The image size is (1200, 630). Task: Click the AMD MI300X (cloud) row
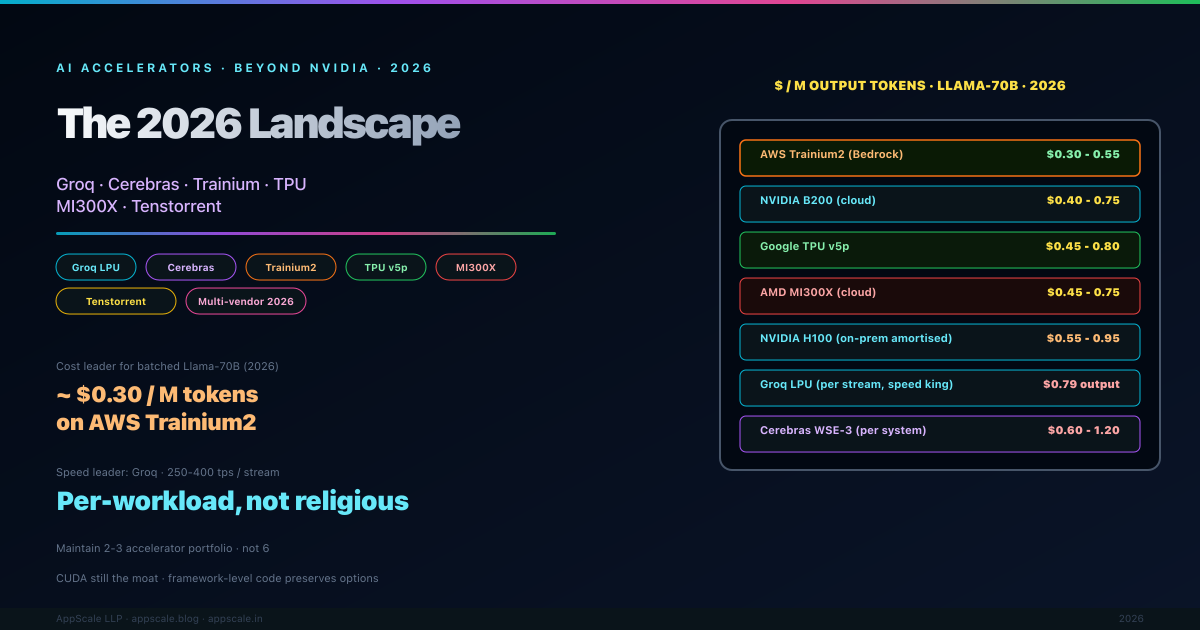pyautogui.click(x=939, y=296)
